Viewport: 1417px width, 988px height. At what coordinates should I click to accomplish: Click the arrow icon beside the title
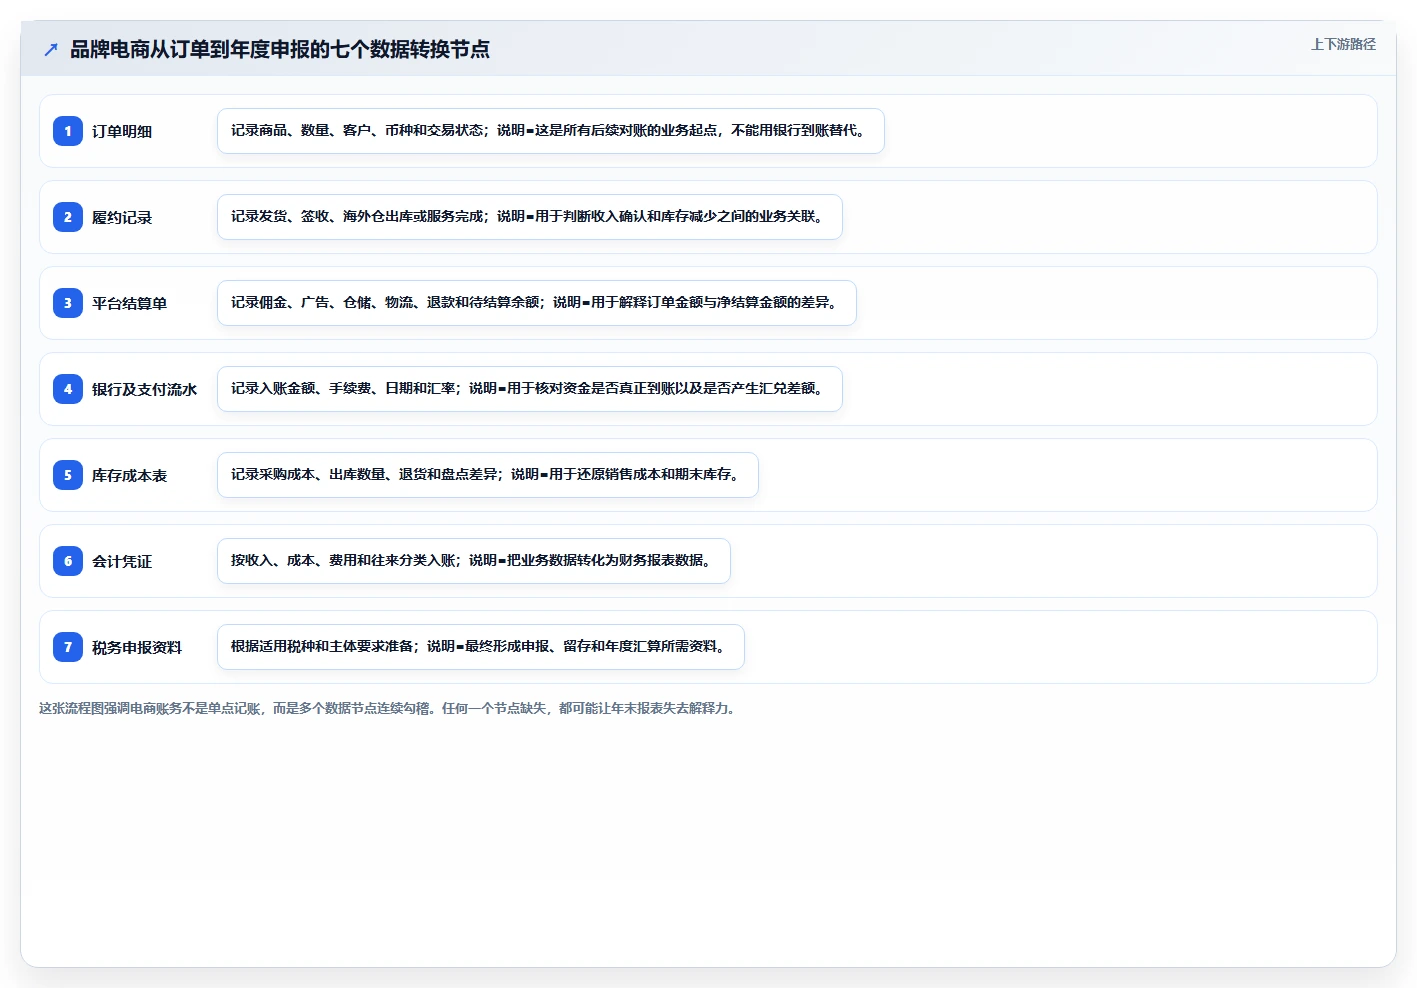(x=51, y=49)
